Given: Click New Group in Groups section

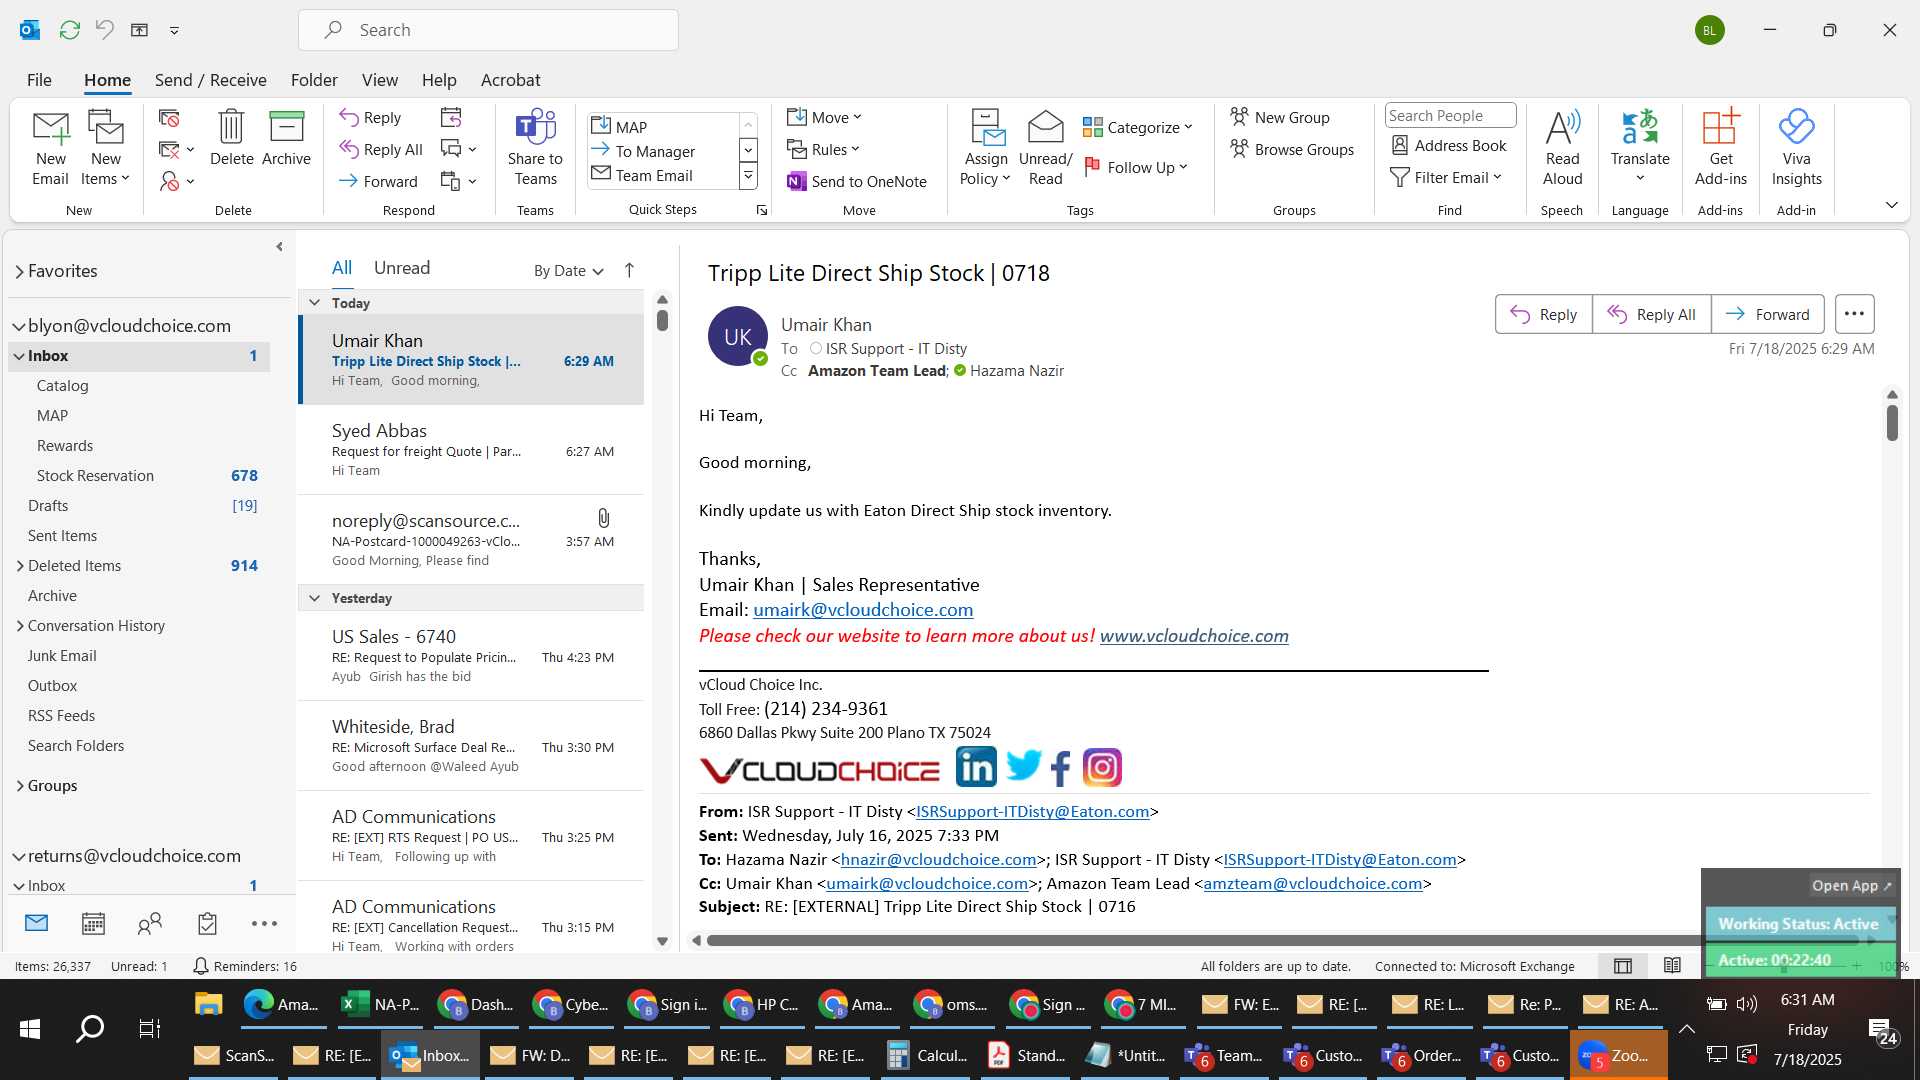Looking at the screenshot, I should [x=1280, y=117].
